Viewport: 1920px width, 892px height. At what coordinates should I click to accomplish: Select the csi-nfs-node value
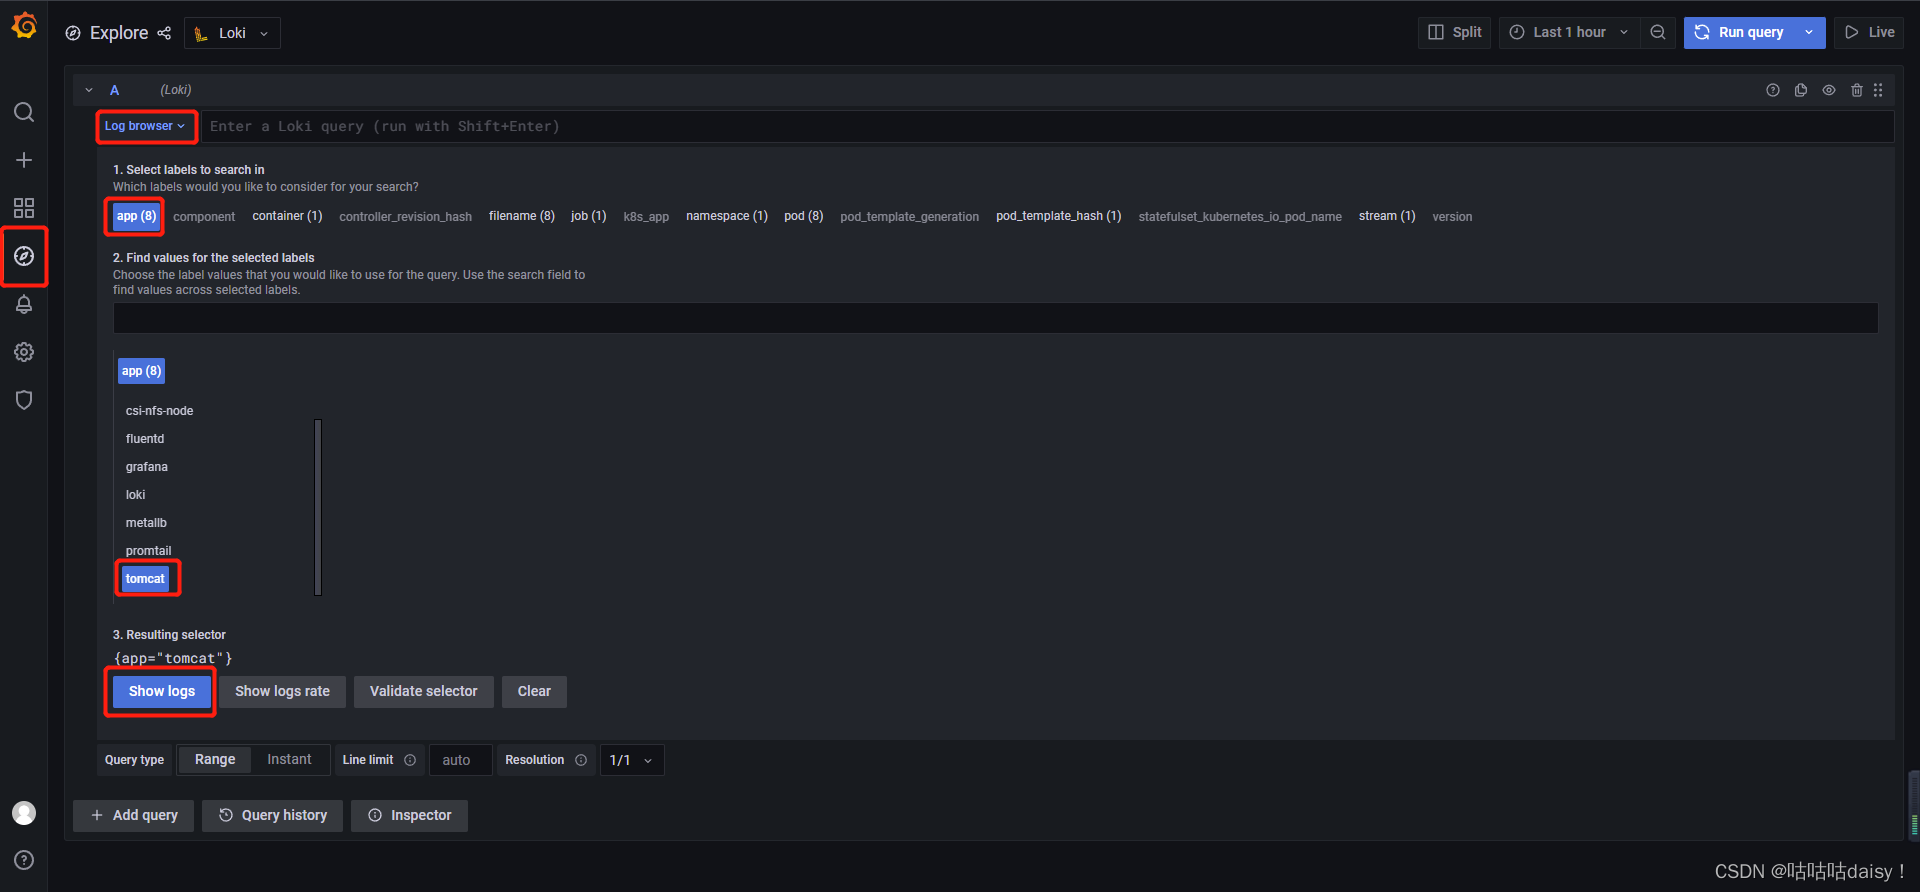click(159, 411)
